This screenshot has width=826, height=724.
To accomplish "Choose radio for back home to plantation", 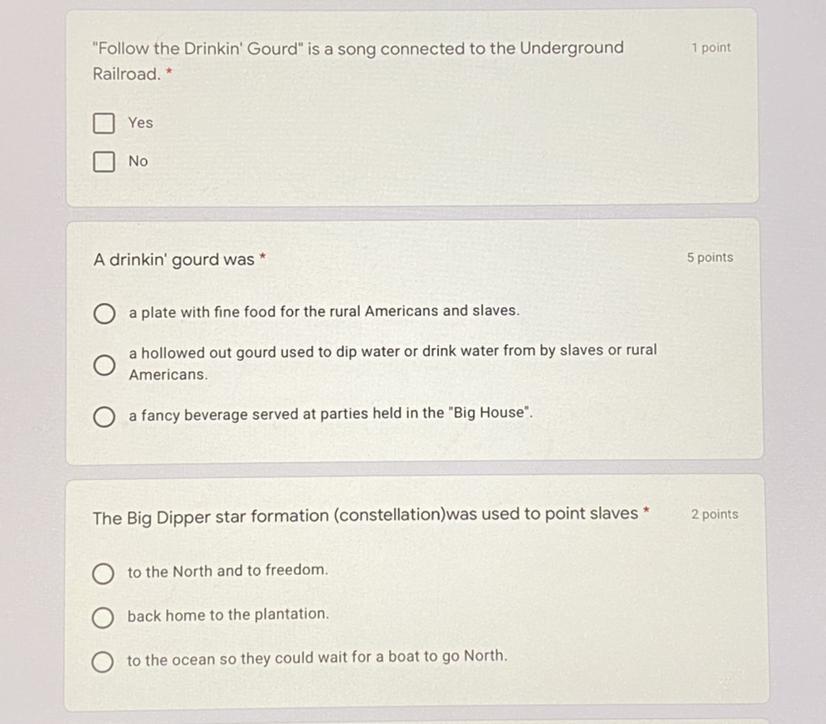I will click(103, 618).
